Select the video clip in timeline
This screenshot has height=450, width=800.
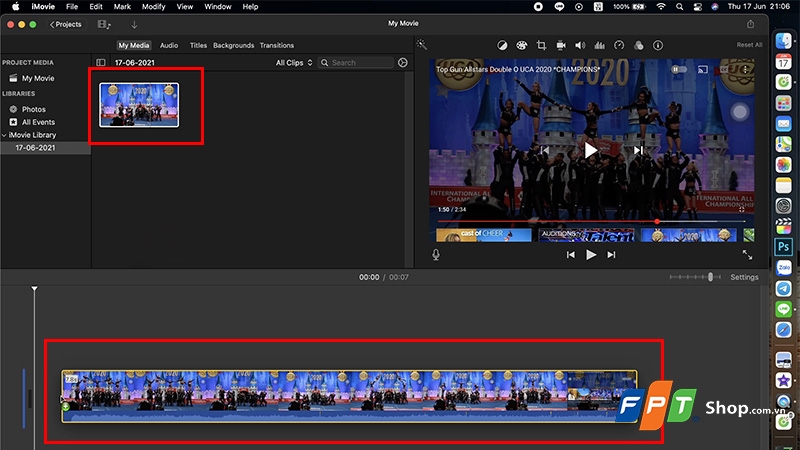349,396
